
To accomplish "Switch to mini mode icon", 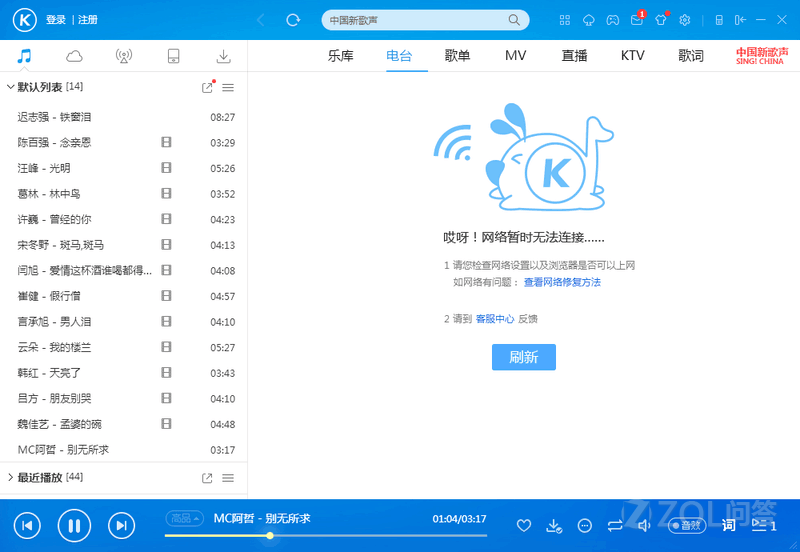I will [740, 20].
